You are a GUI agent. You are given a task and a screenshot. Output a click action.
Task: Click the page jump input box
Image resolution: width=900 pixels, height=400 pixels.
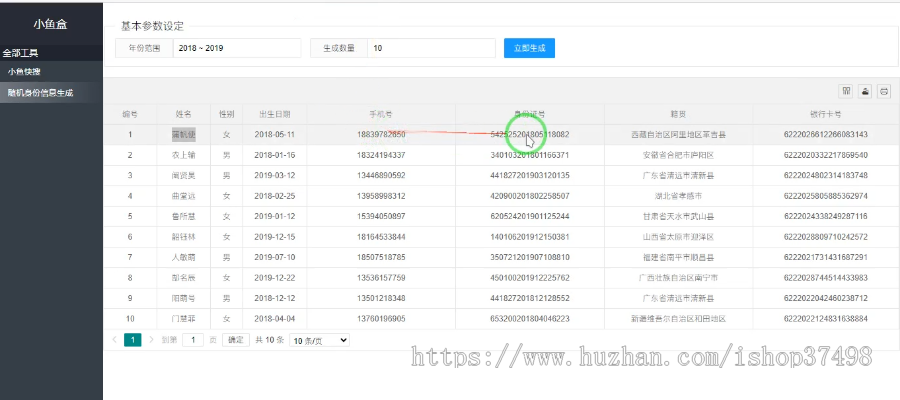[x=193, y=340]
